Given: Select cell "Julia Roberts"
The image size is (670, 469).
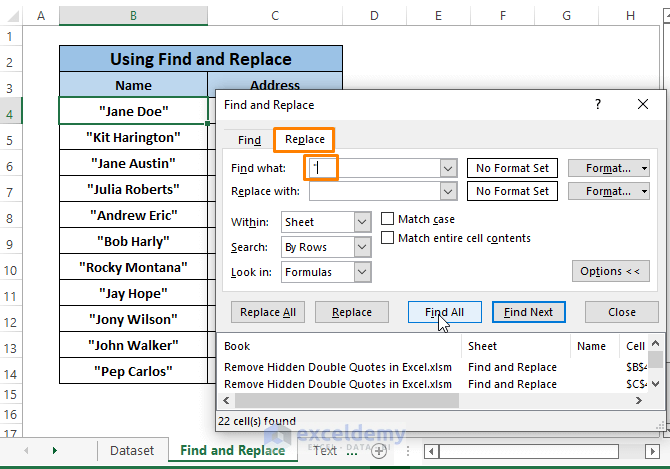Looking at the screenshot, I should pyautogui.click(x=133, y=190).
